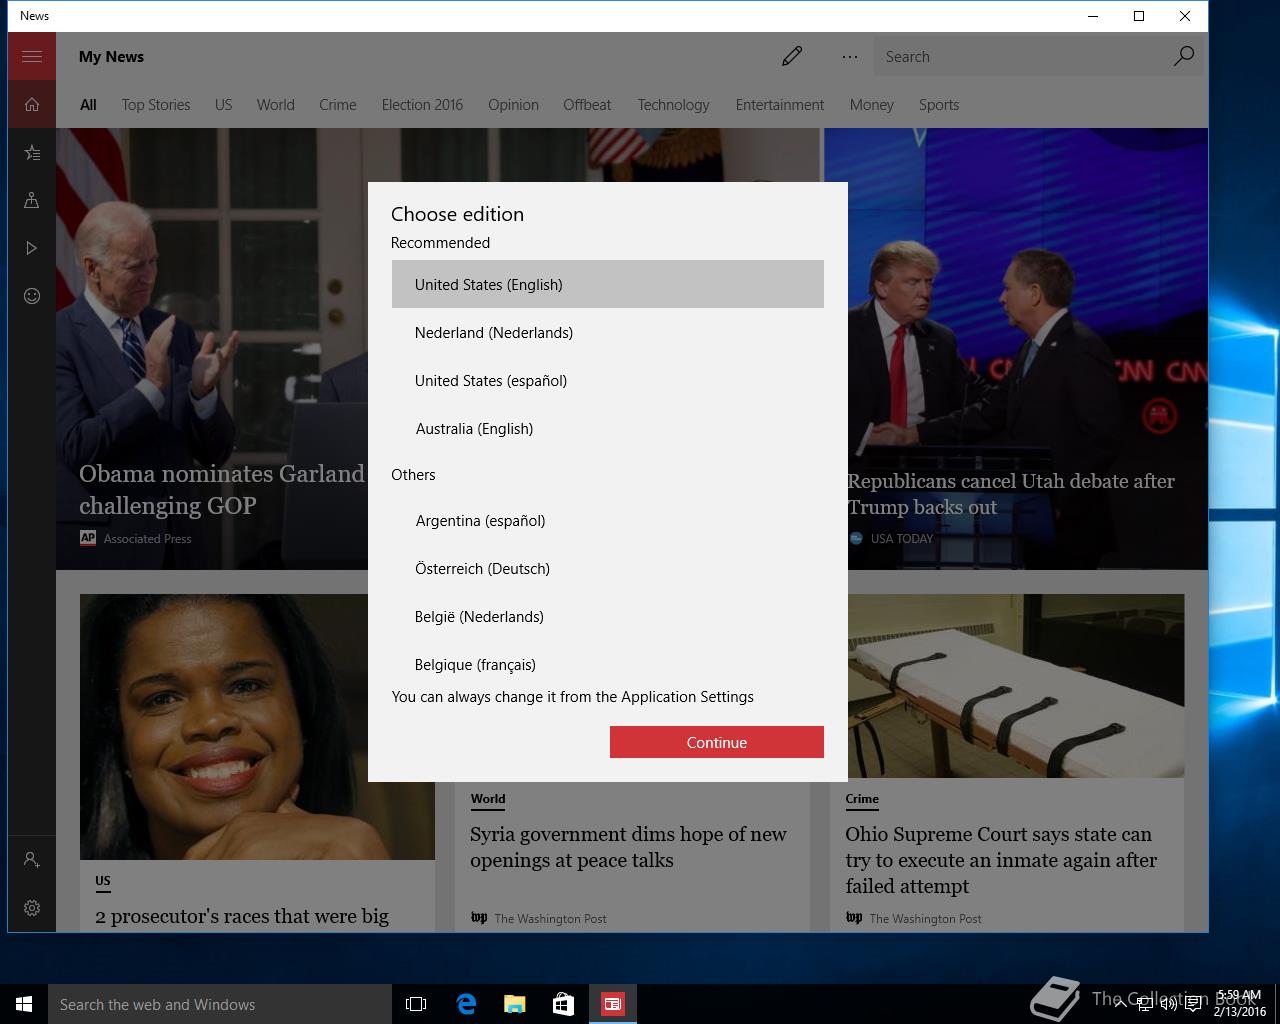This screenshot has width=1280, height=1024.
Task: Click the red Continue button
Action: coord(717,742)
